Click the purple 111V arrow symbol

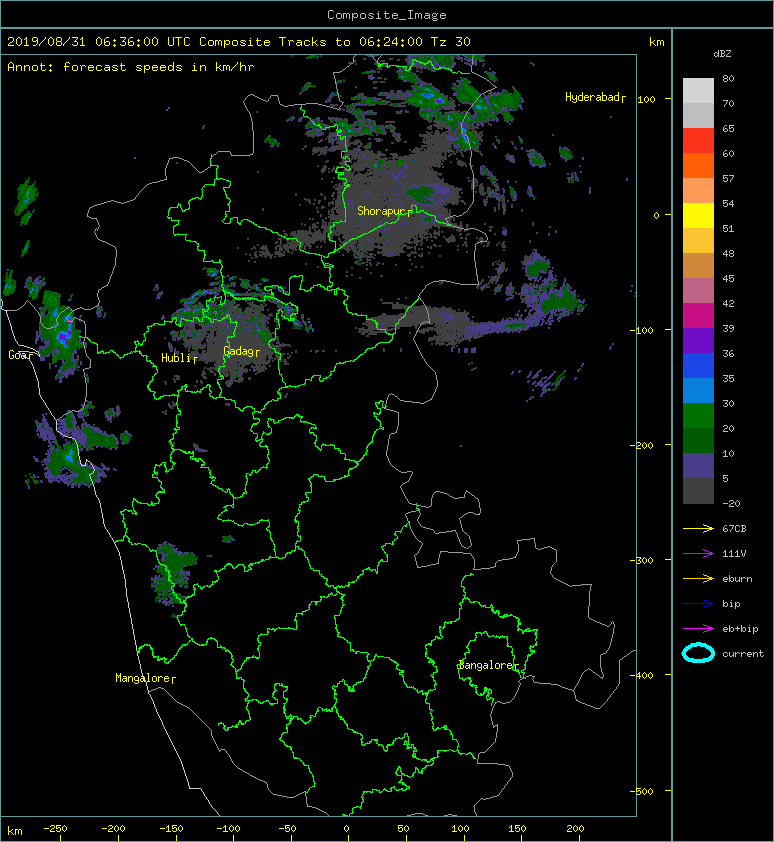click(x=698, y=554)
